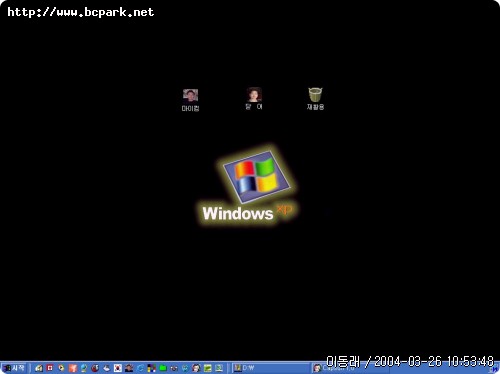This screenshot has width=500, height=374.
Task: Click the multicolor squares quick launch icon
Action: (152, 368)
